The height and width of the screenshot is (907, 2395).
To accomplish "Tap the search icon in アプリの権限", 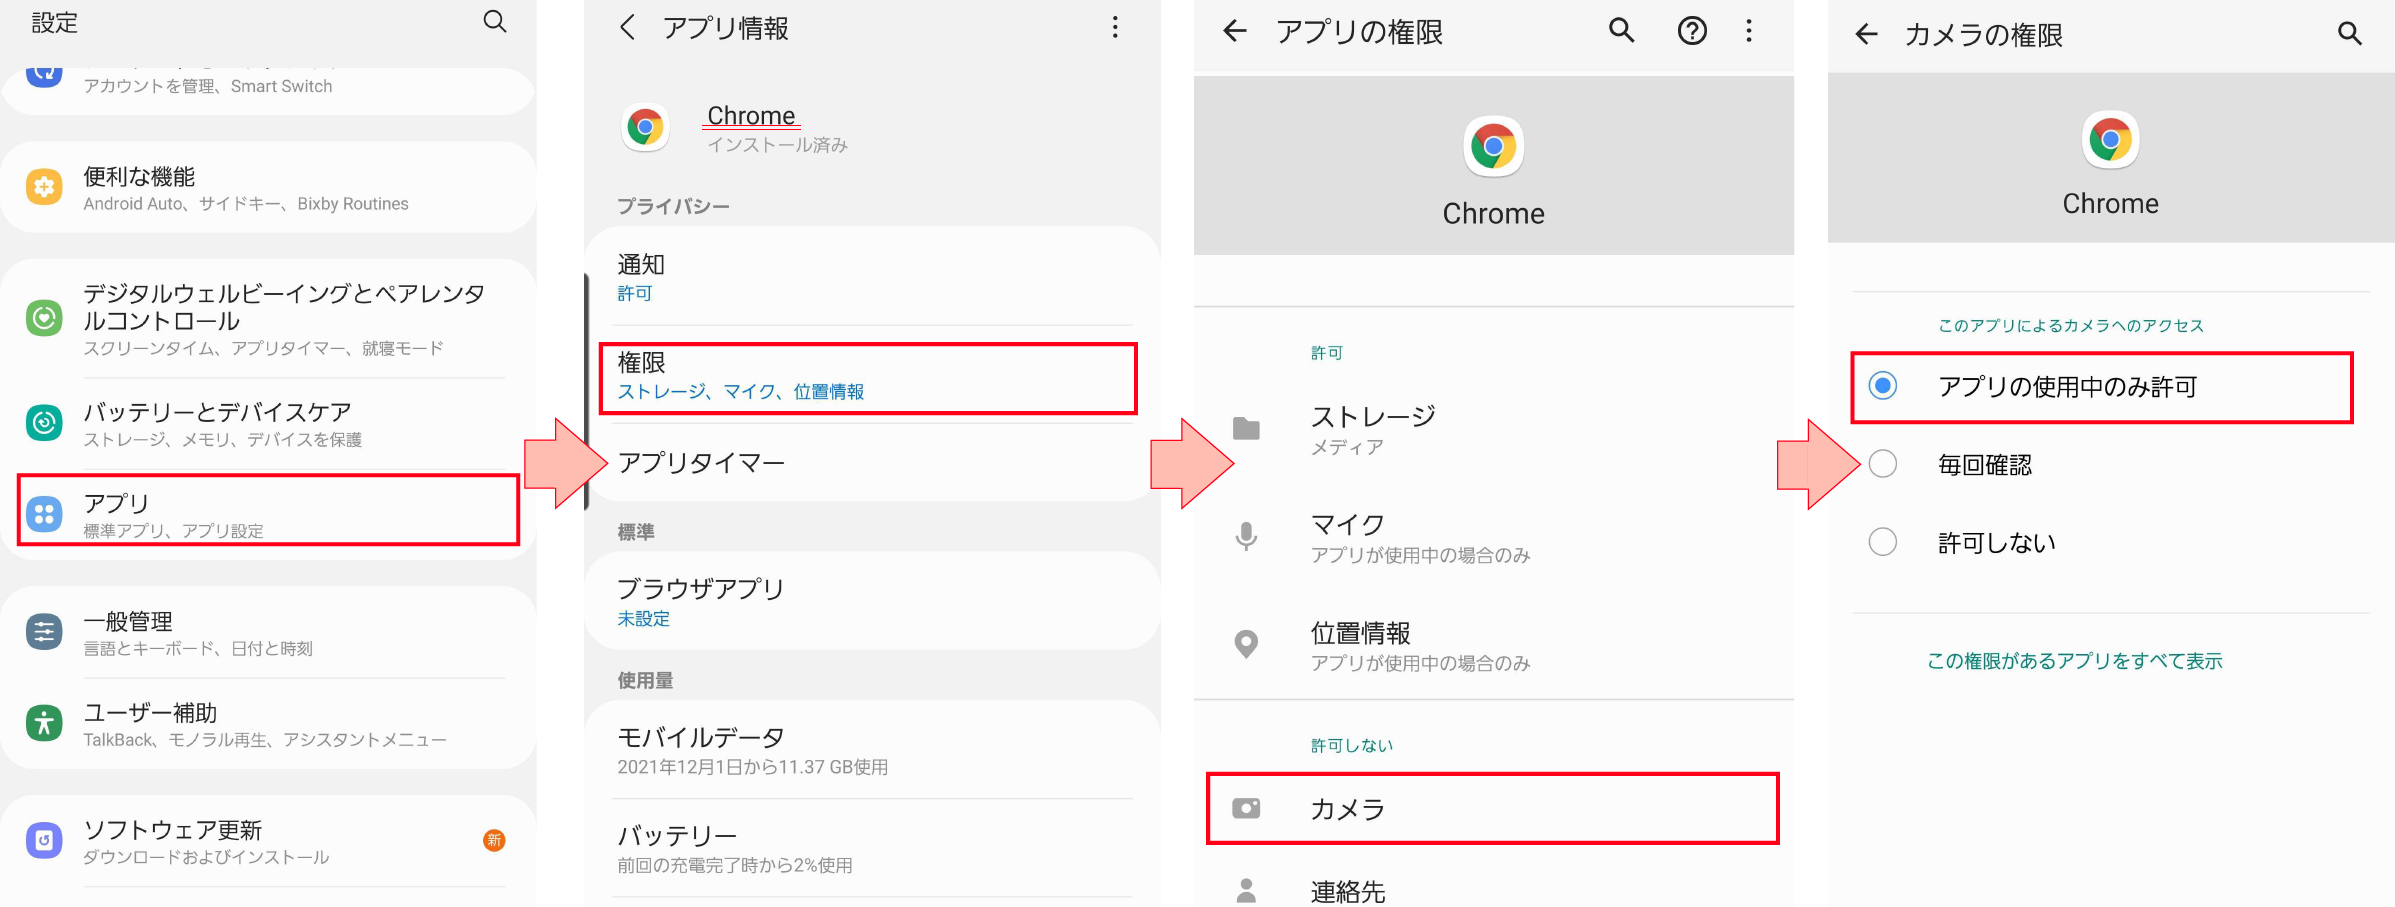I will point(1621,32).
